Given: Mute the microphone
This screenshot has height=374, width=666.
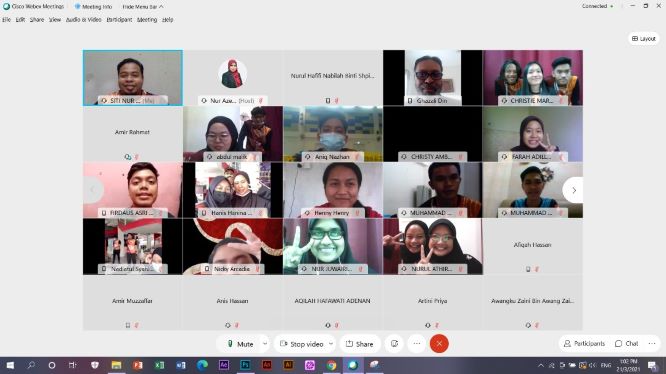Looking at the screenshot, I should 240,344.
